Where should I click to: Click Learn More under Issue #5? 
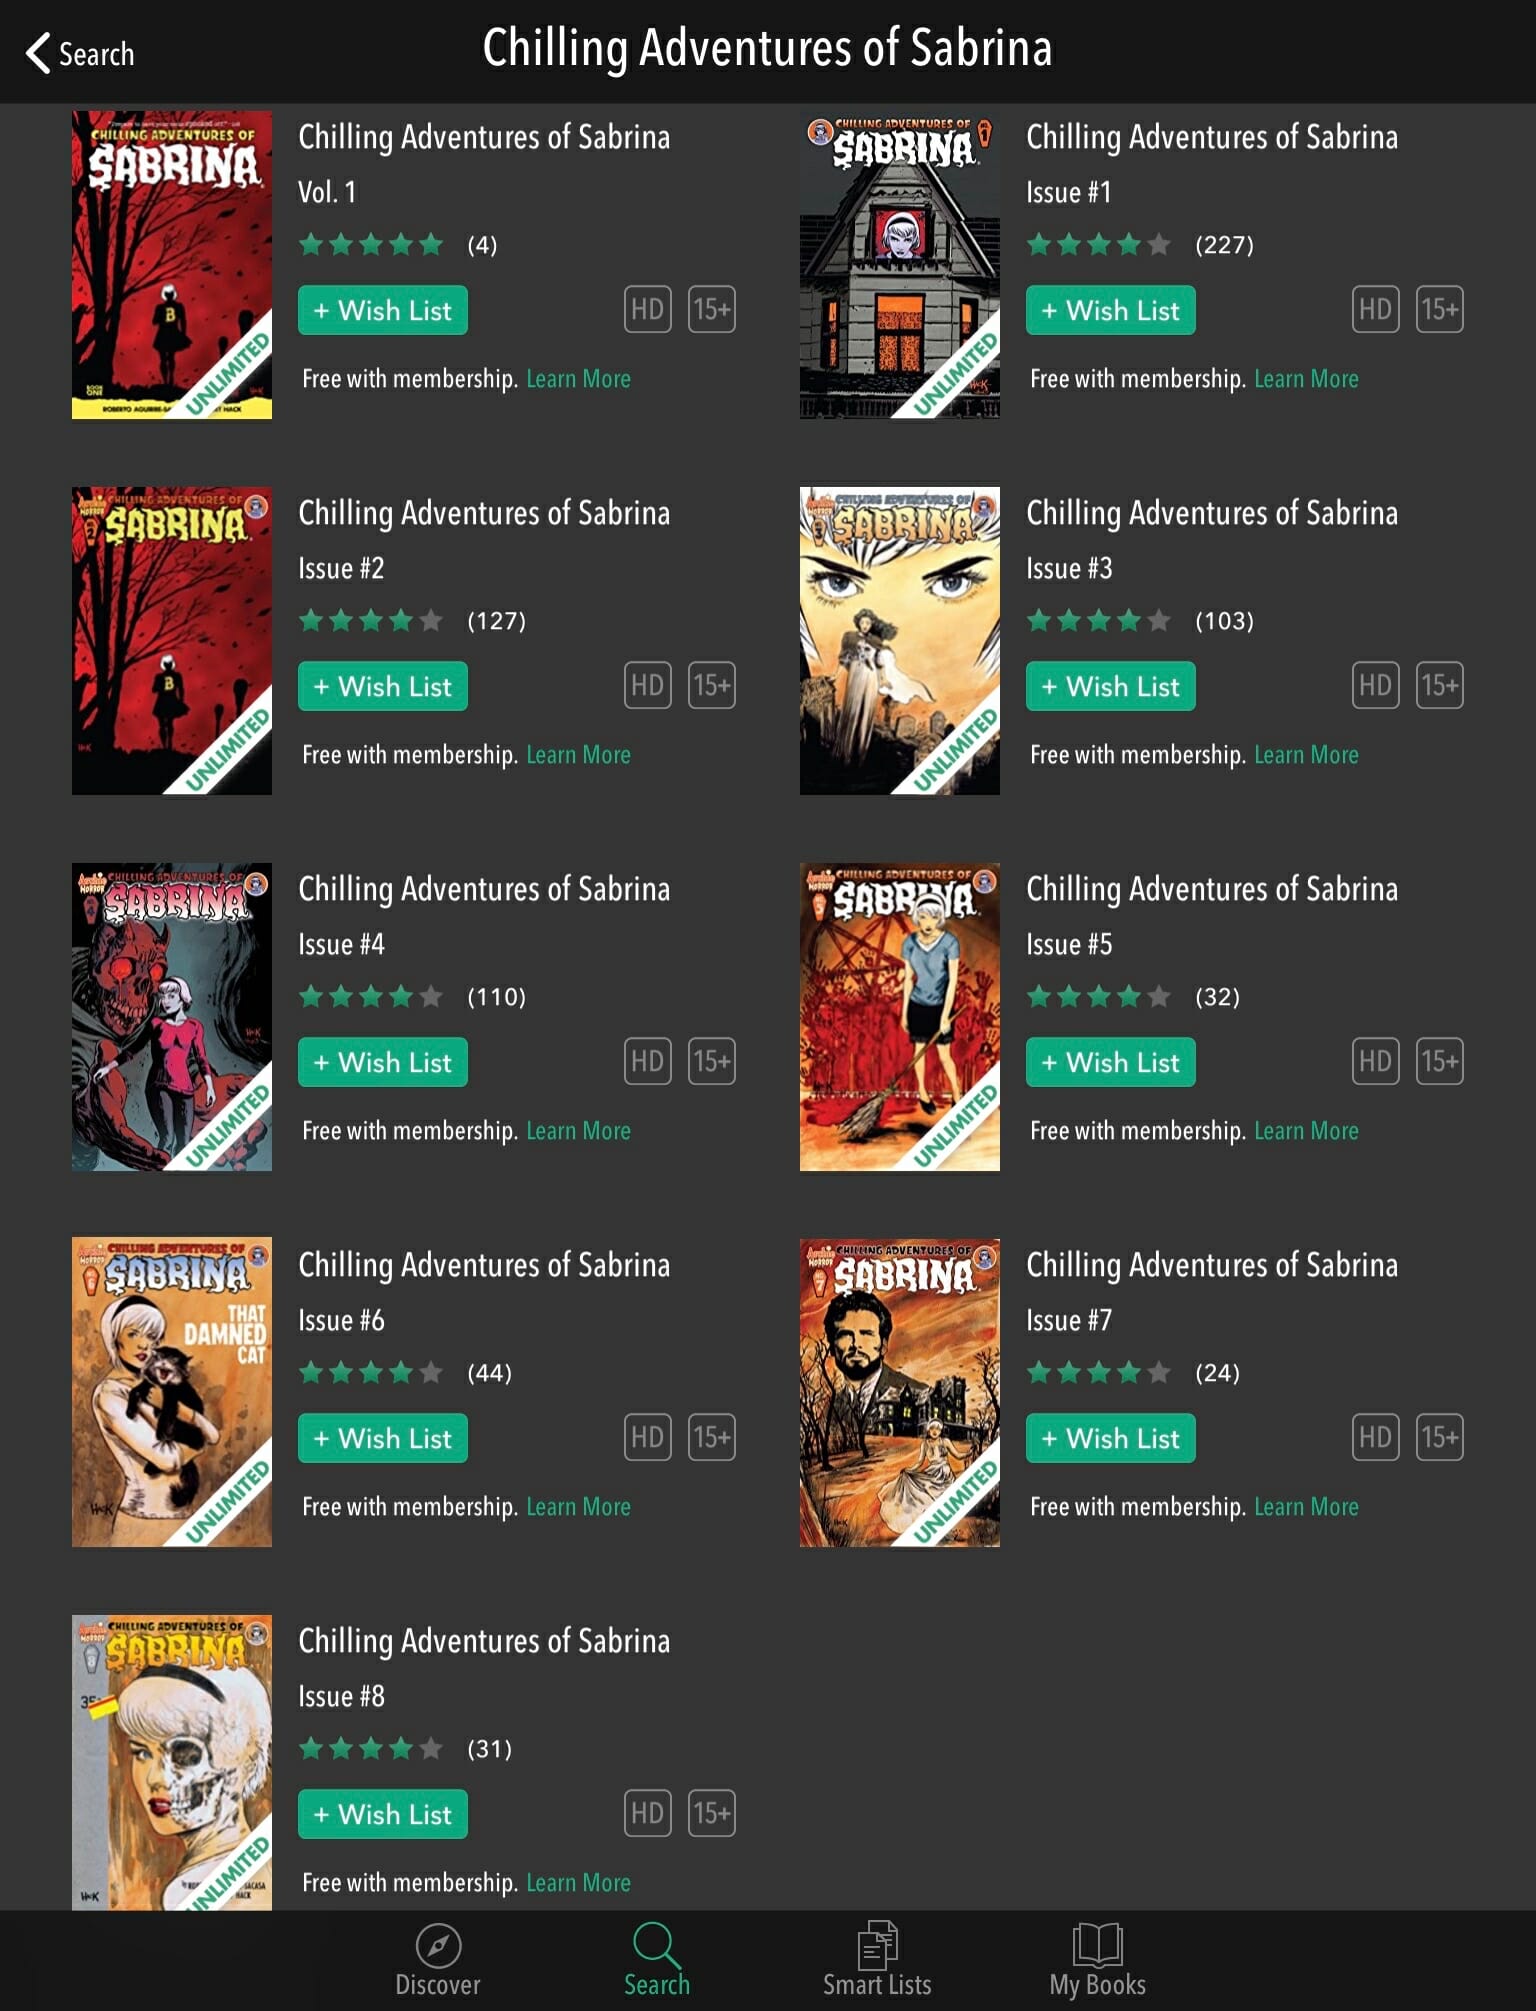coord(1306,1130)
